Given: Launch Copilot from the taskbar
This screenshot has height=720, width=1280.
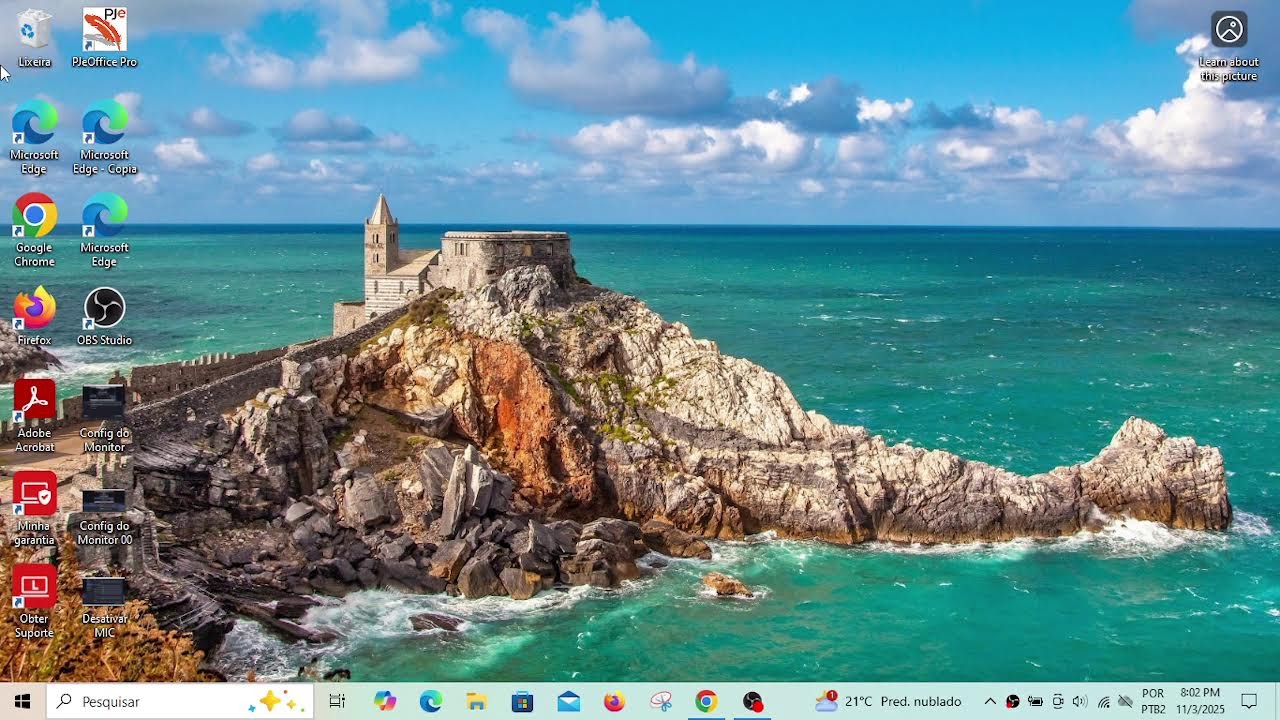Looking at the screenshot, I should (x=385, y=701).
